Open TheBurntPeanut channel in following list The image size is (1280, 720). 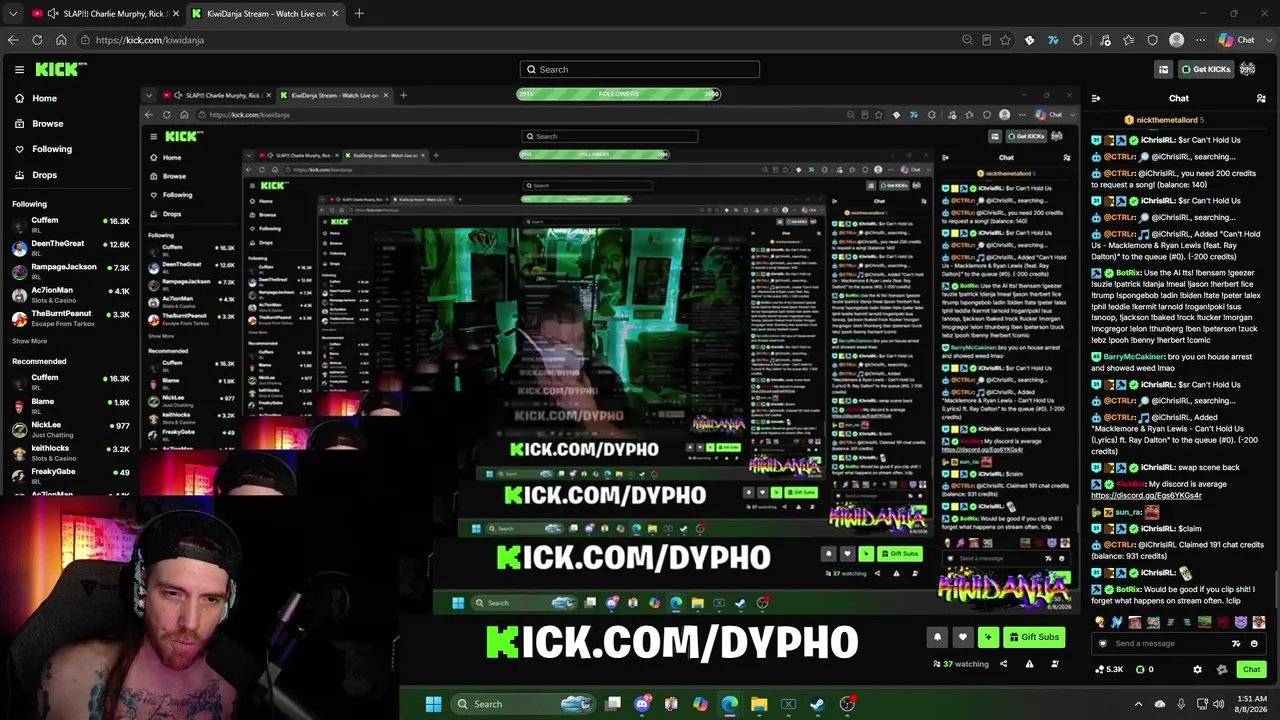point(70,318)
